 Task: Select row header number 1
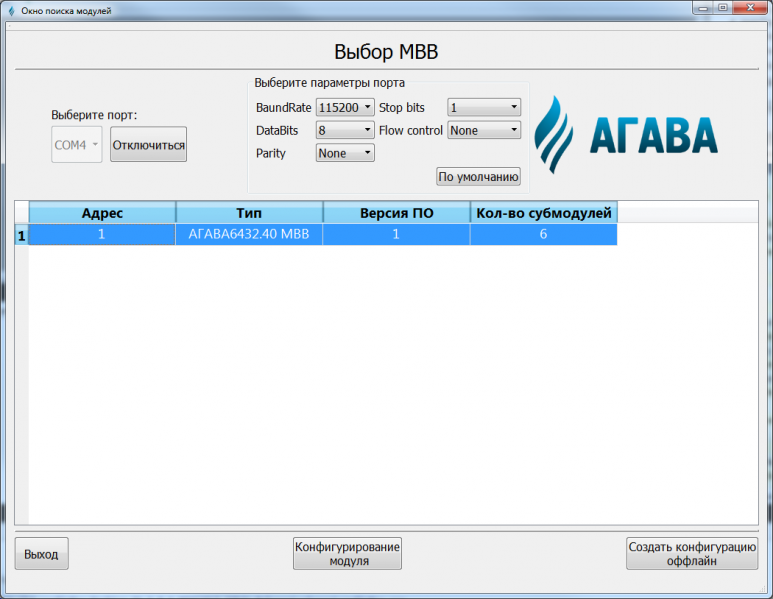point(22,235)
